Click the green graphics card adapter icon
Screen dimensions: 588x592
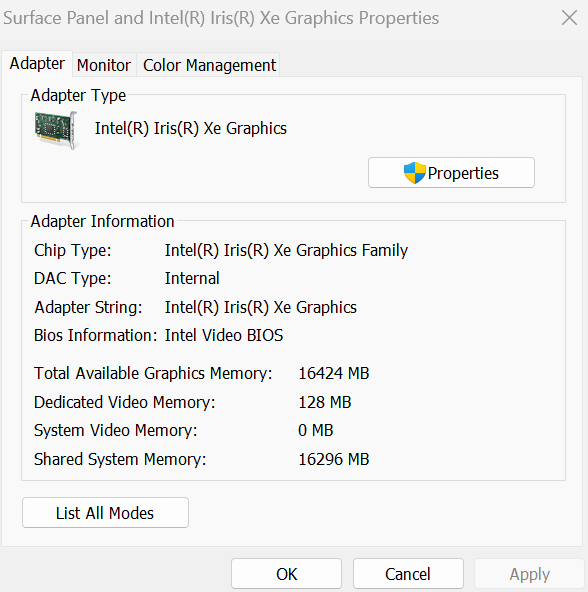pyautogui.click(x=56, y=130)
